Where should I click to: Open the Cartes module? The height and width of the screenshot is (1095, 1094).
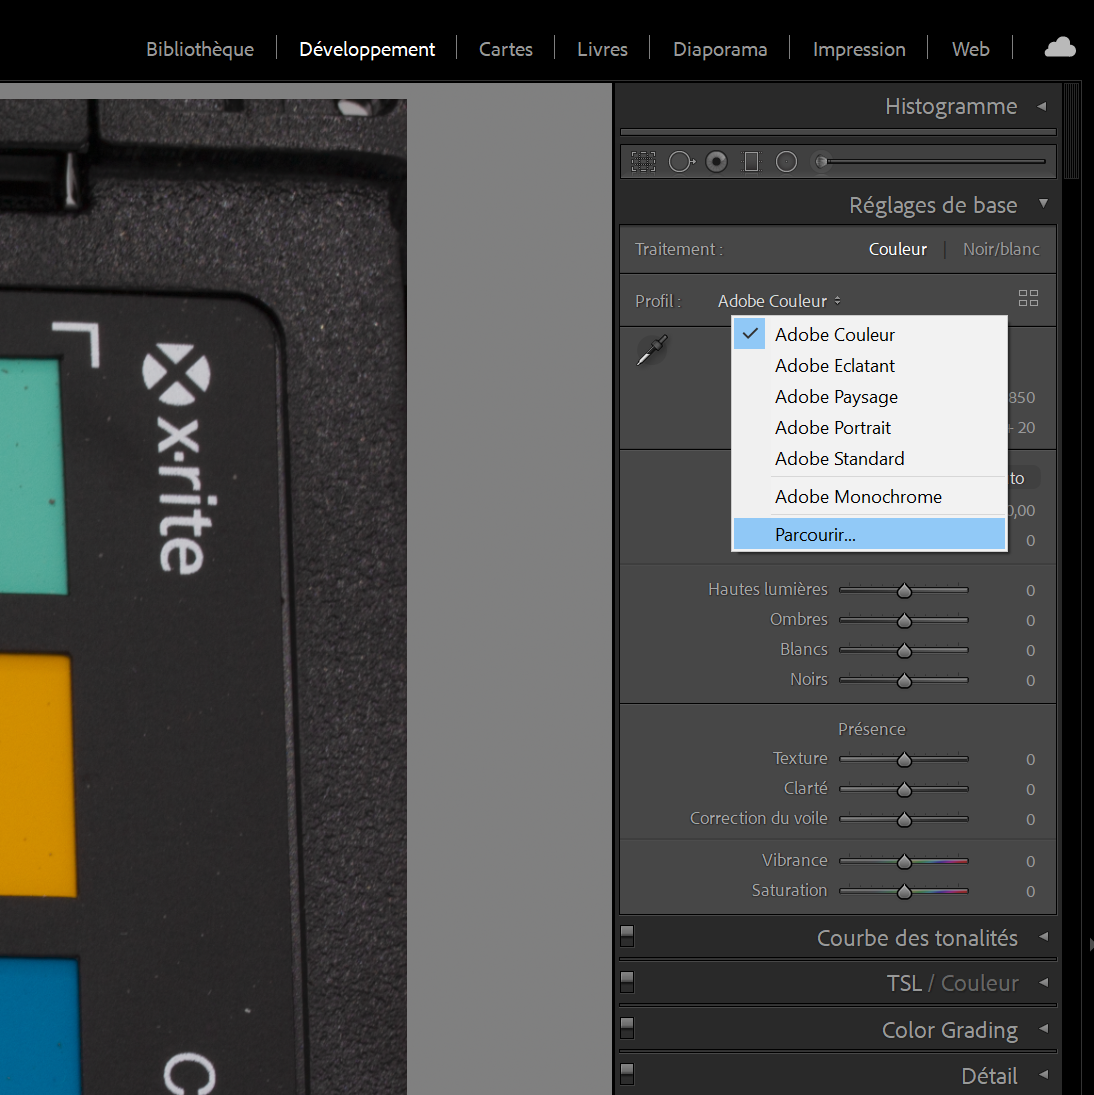click(x=505, y=50)
